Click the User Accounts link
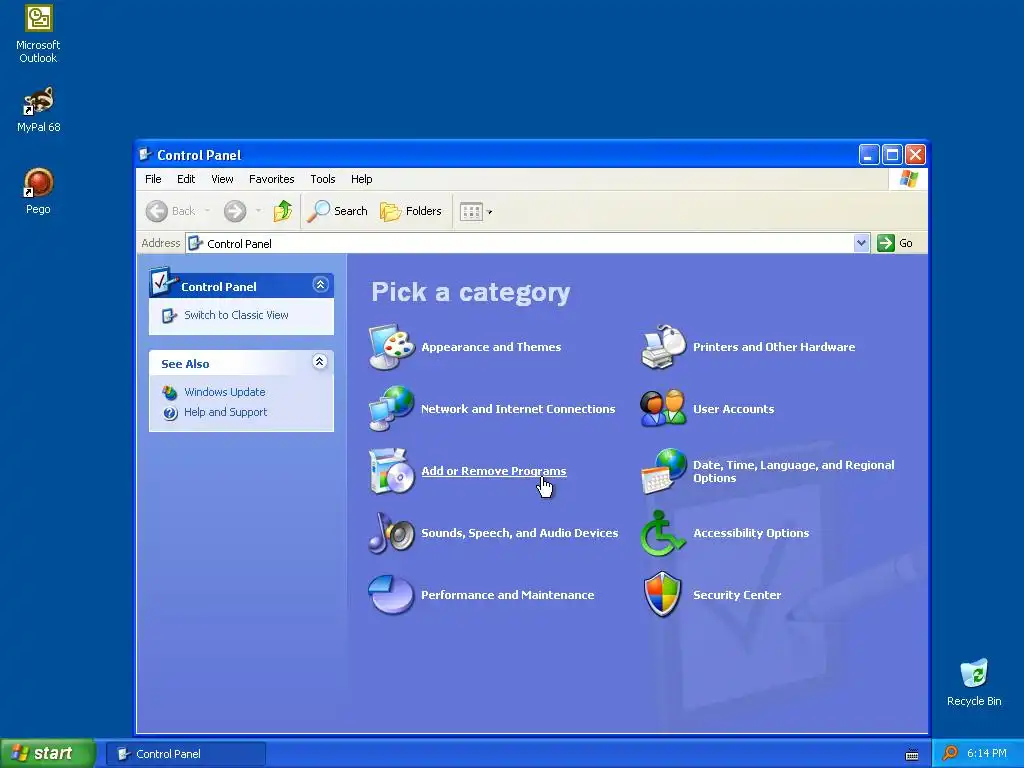1024x768 pixels. [x=733, y=409]
